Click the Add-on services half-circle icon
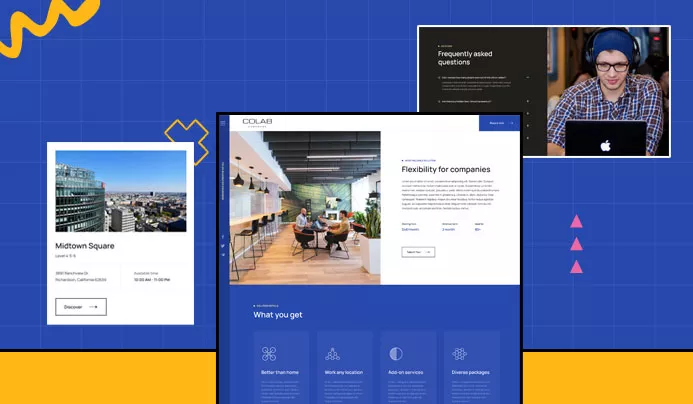This screenshot has height=404, width=693. pos(396,354)
